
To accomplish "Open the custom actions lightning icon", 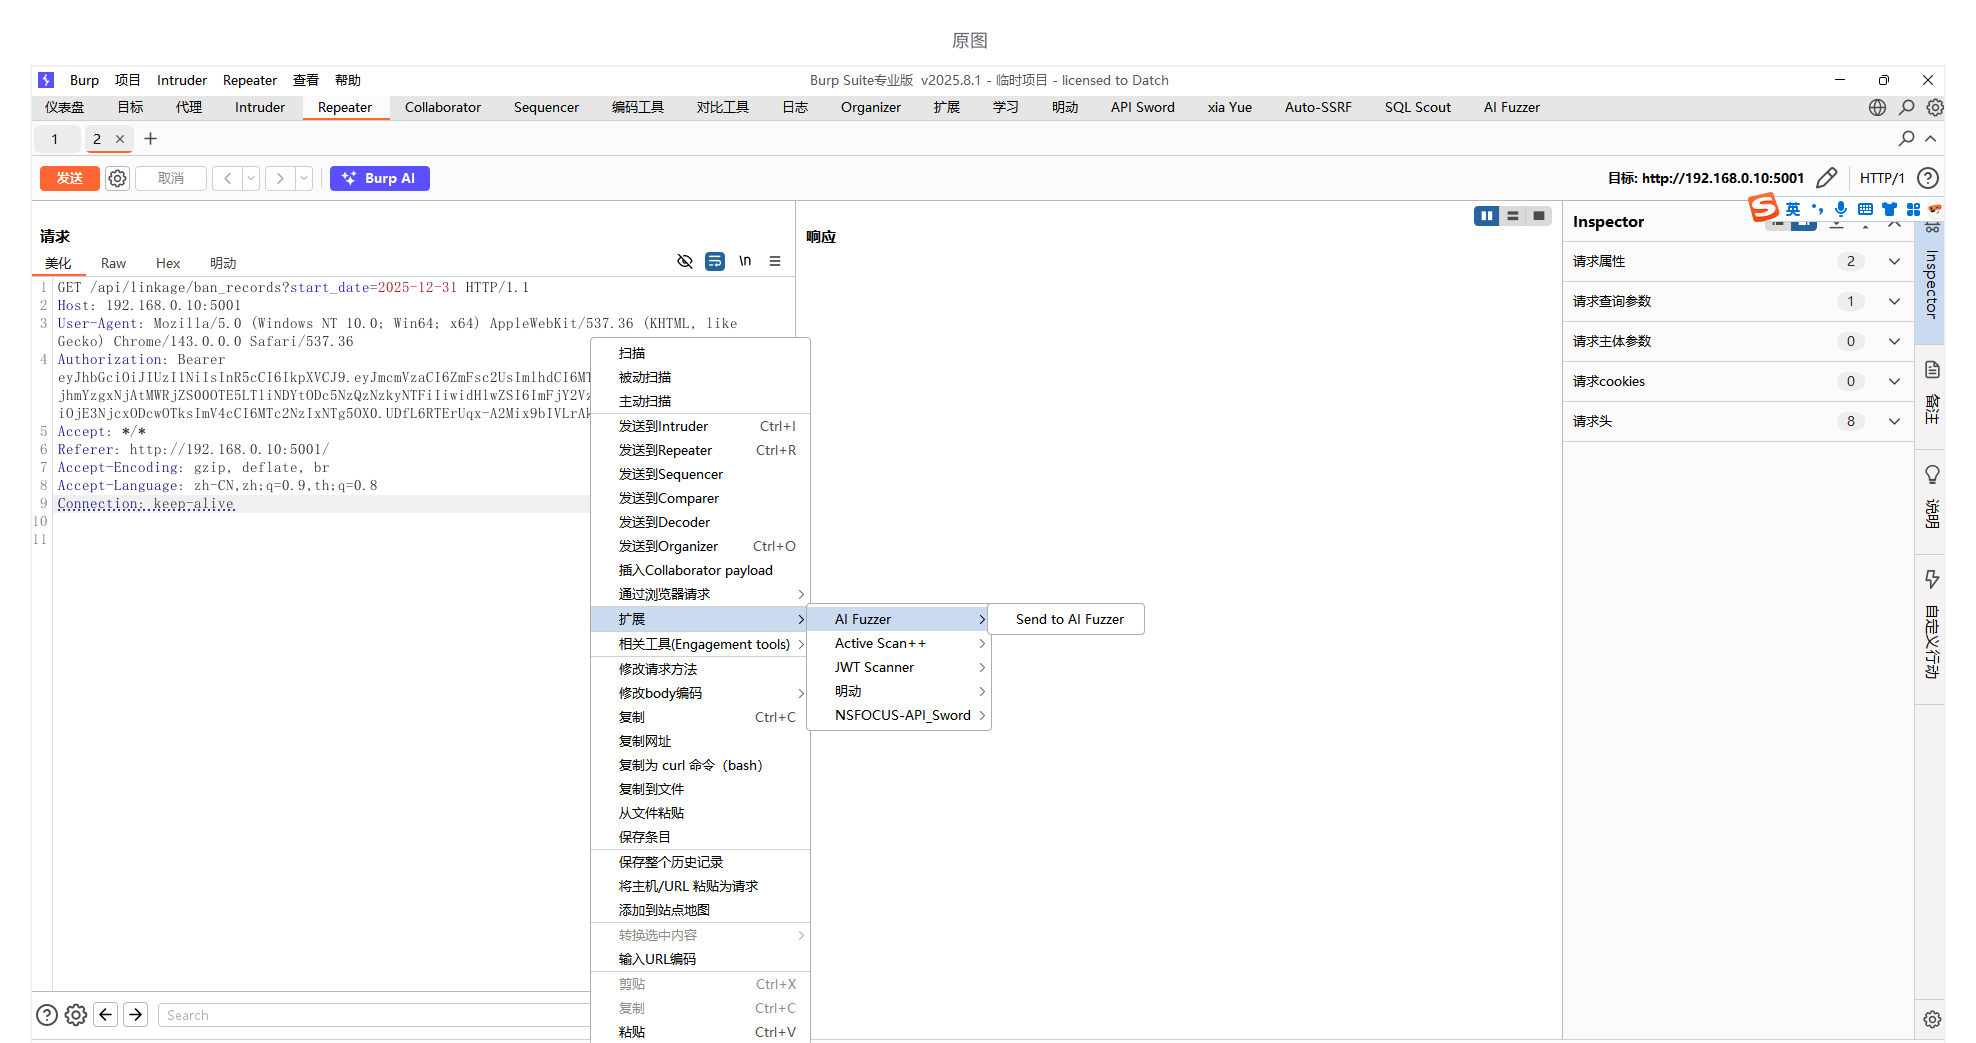I will (1932, 579).
